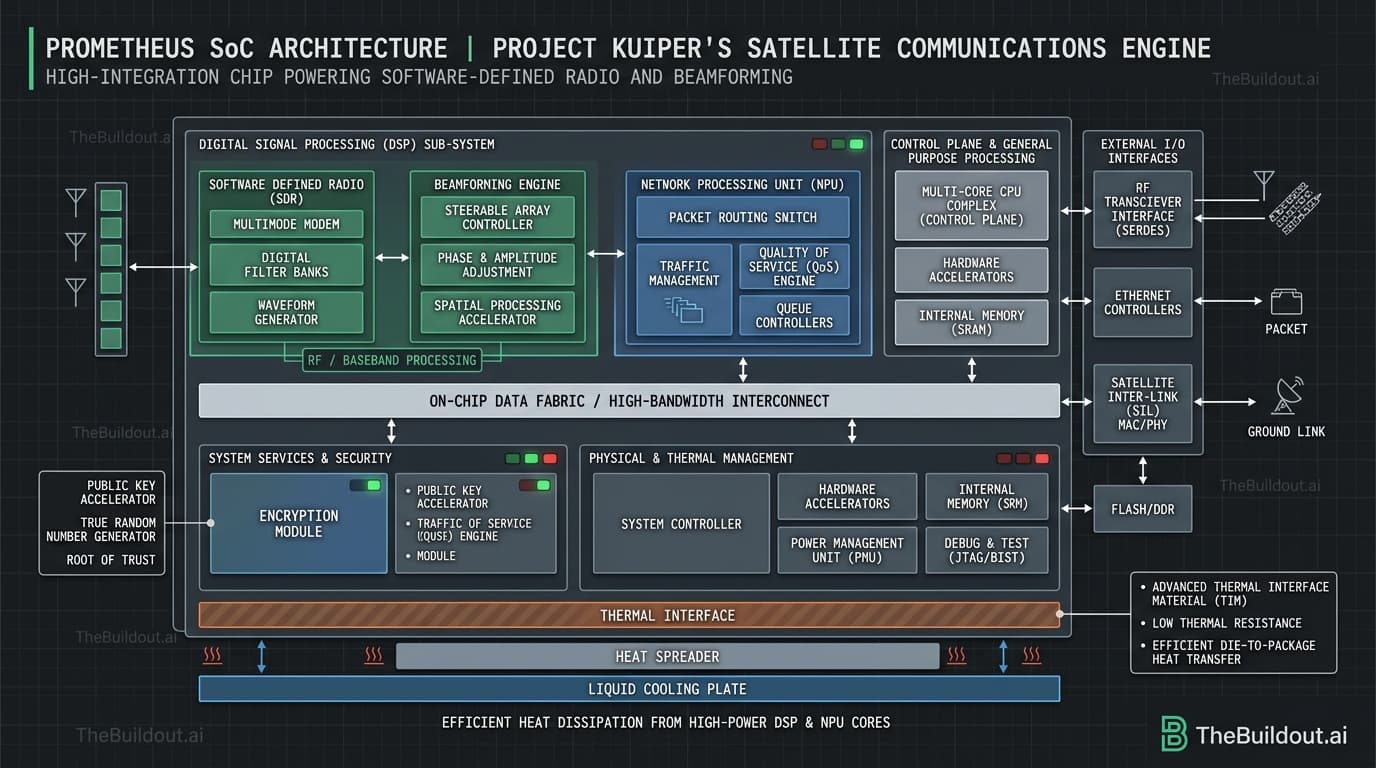Open the Satellite Inter-Link MAC/PHY block
Viewport: 1376px width, 768px height.
tap(1141, 403)
